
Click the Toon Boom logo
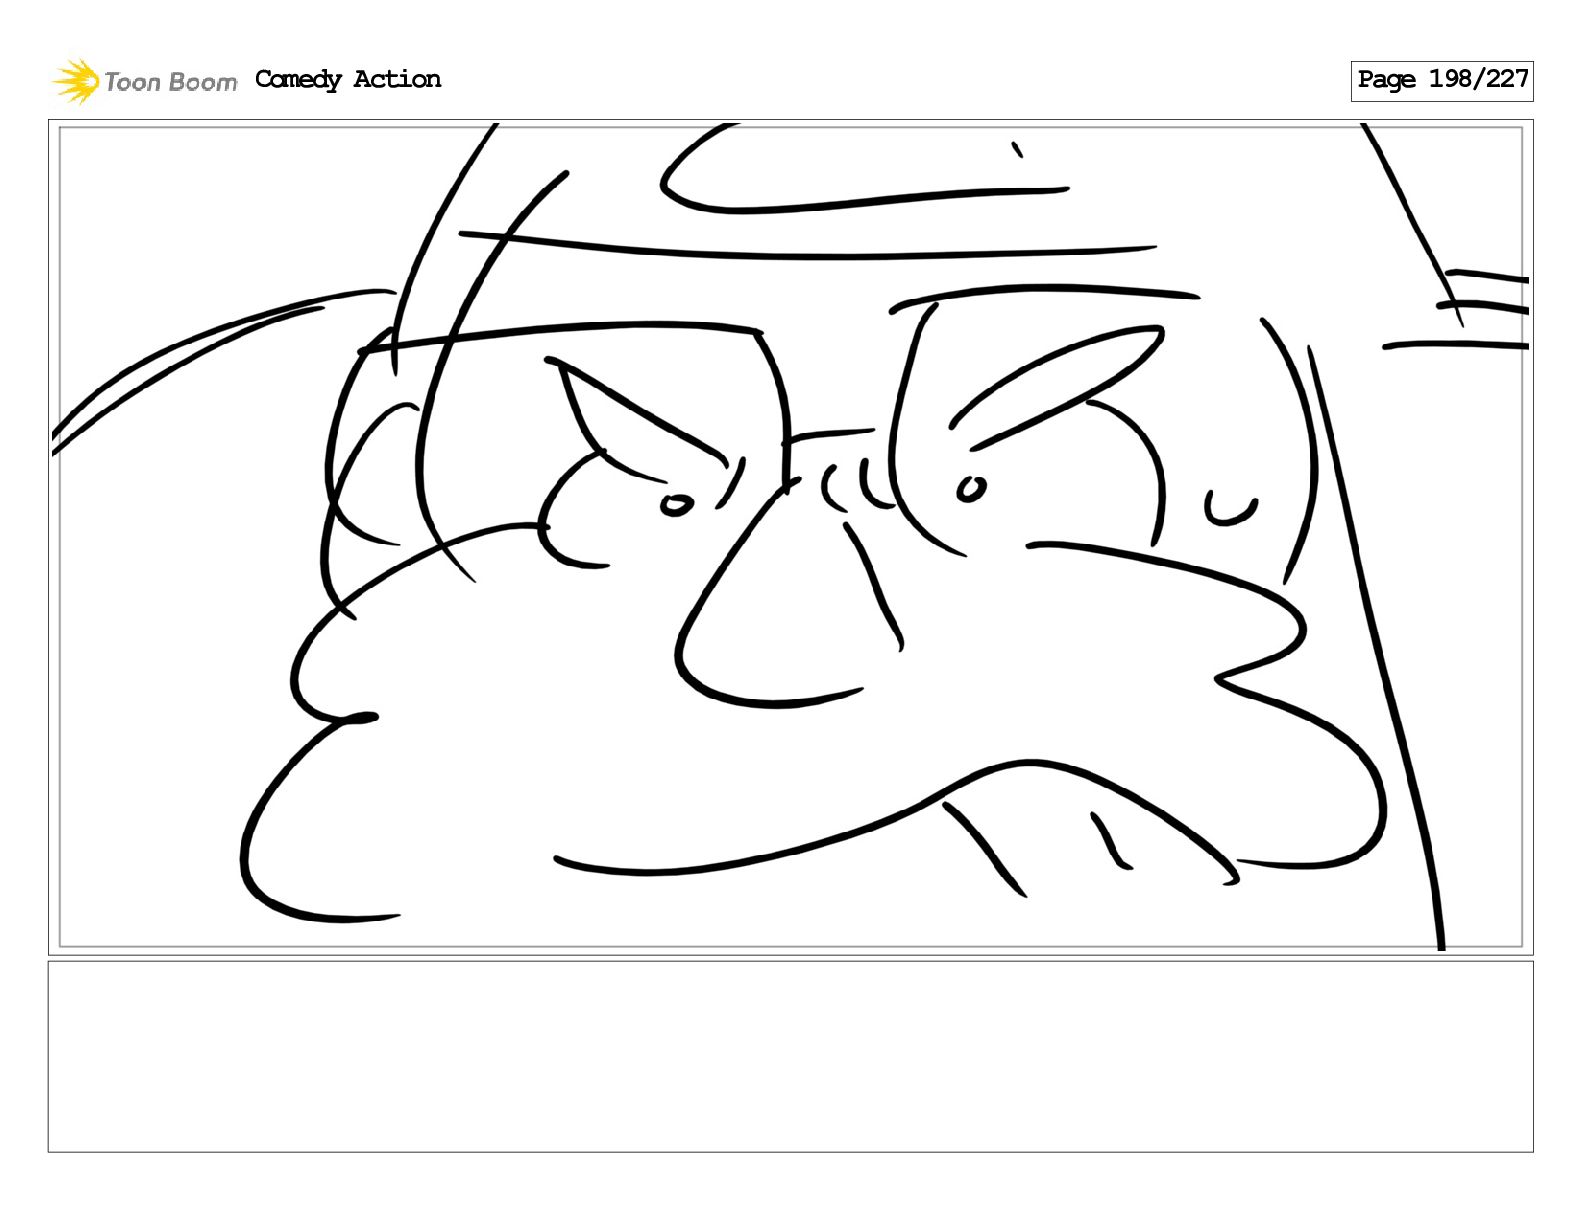[x=145, y=81]
